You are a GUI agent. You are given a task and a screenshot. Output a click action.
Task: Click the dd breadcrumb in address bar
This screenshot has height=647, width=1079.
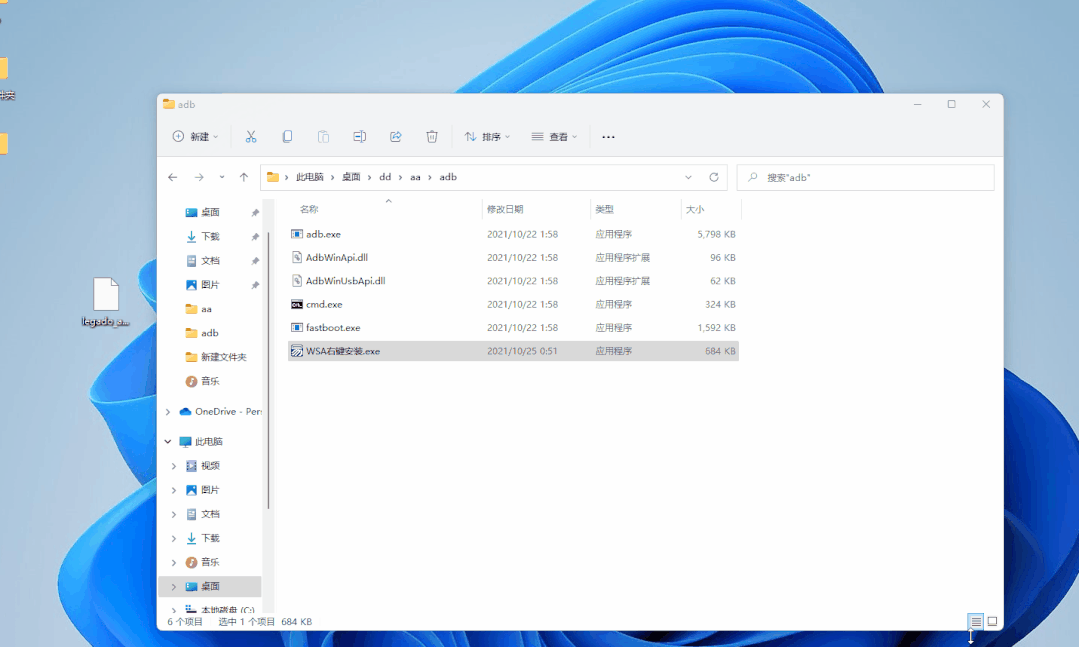click(x=385, y=177)
